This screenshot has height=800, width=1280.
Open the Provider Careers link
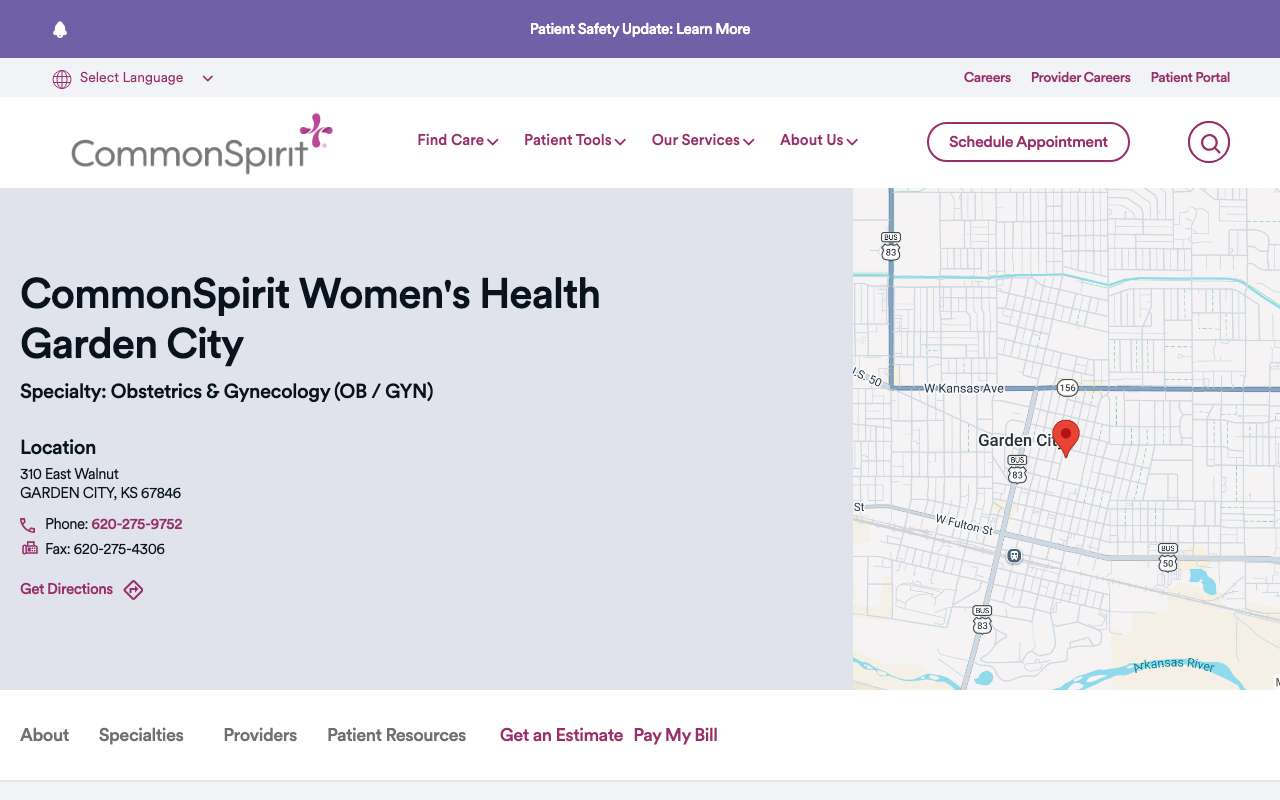coord(1081,78)
